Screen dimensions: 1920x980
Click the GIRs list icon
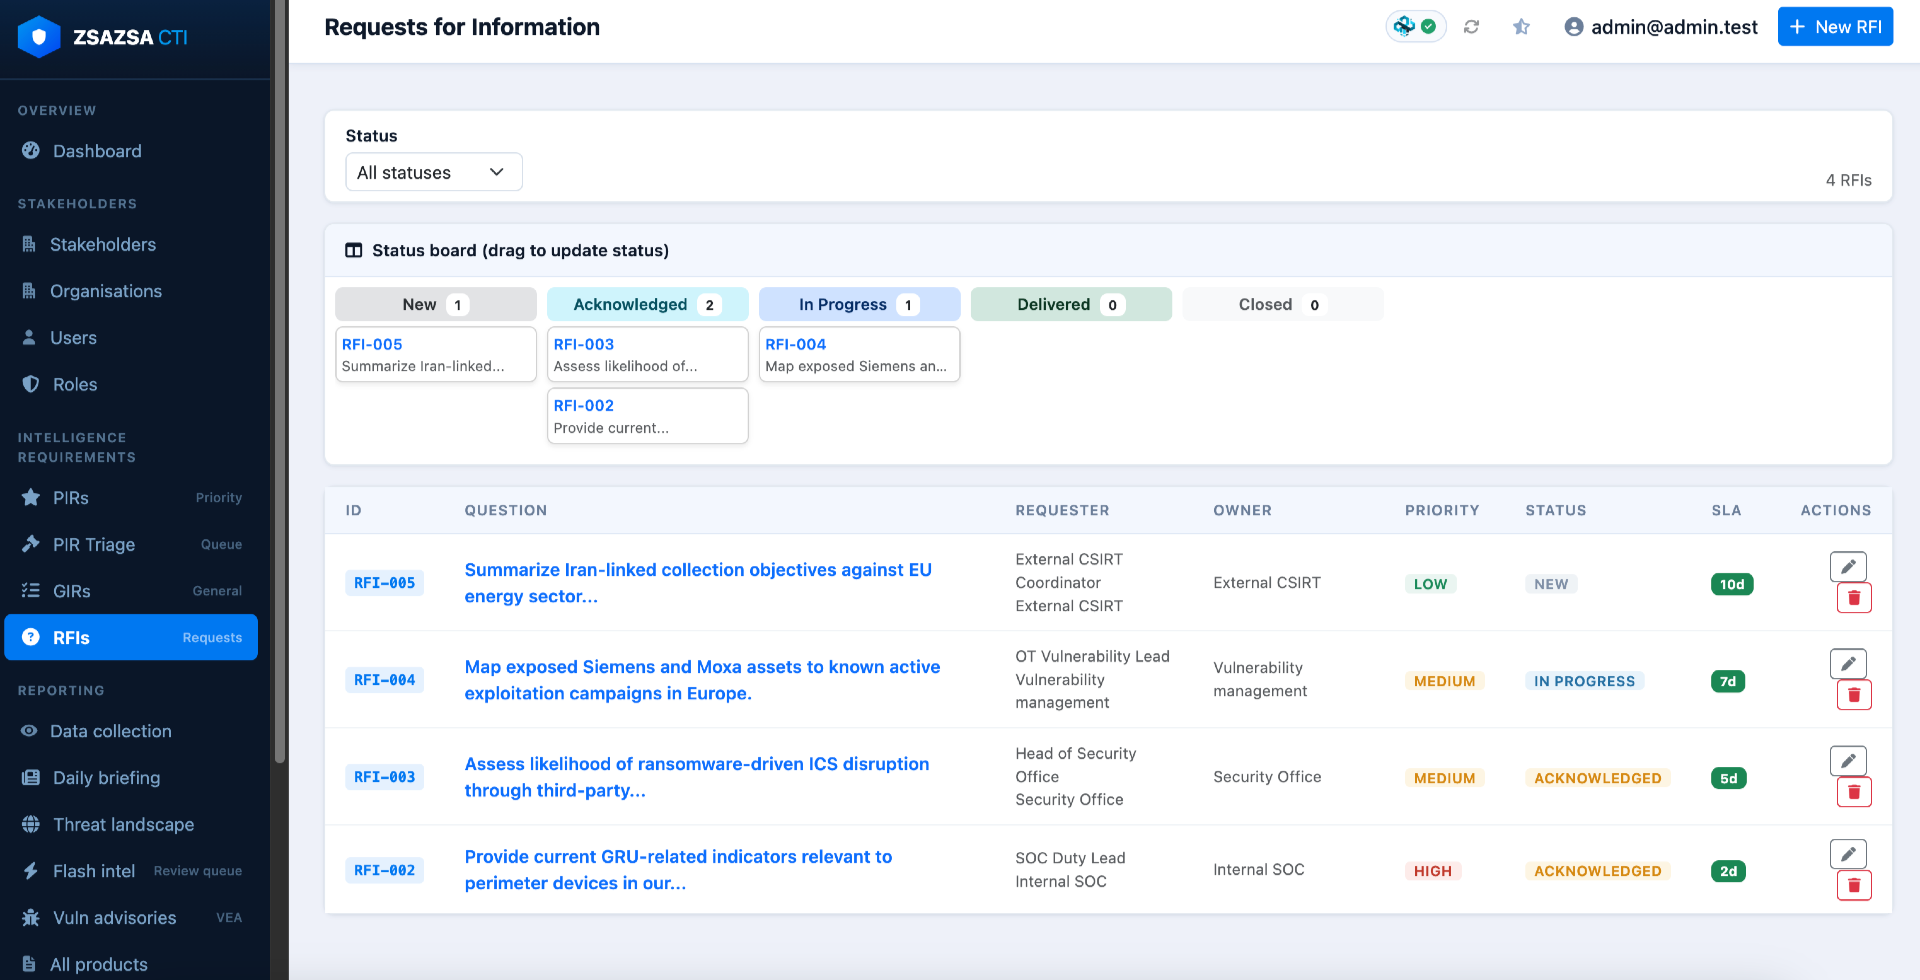tap(31, 591)
